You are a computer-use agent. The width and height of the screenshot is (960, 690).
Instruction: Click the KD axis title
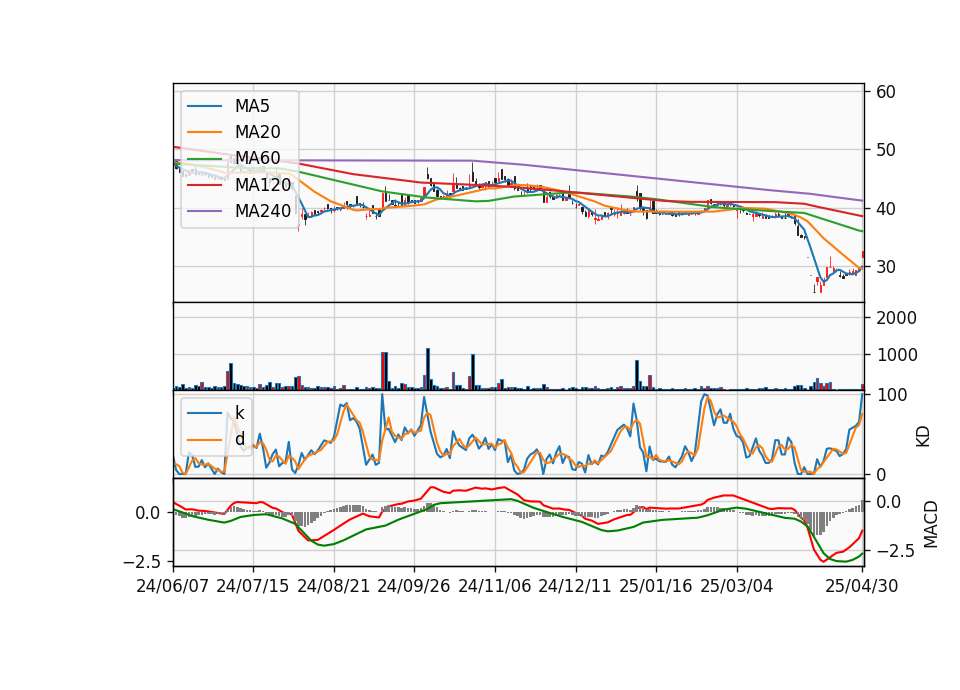coord(923,437)
